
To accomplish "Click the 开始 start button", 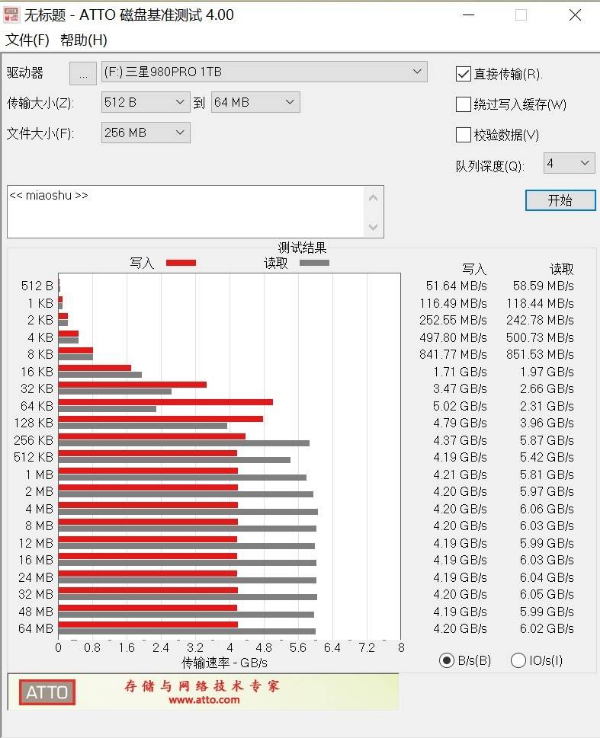I will 560,201.
